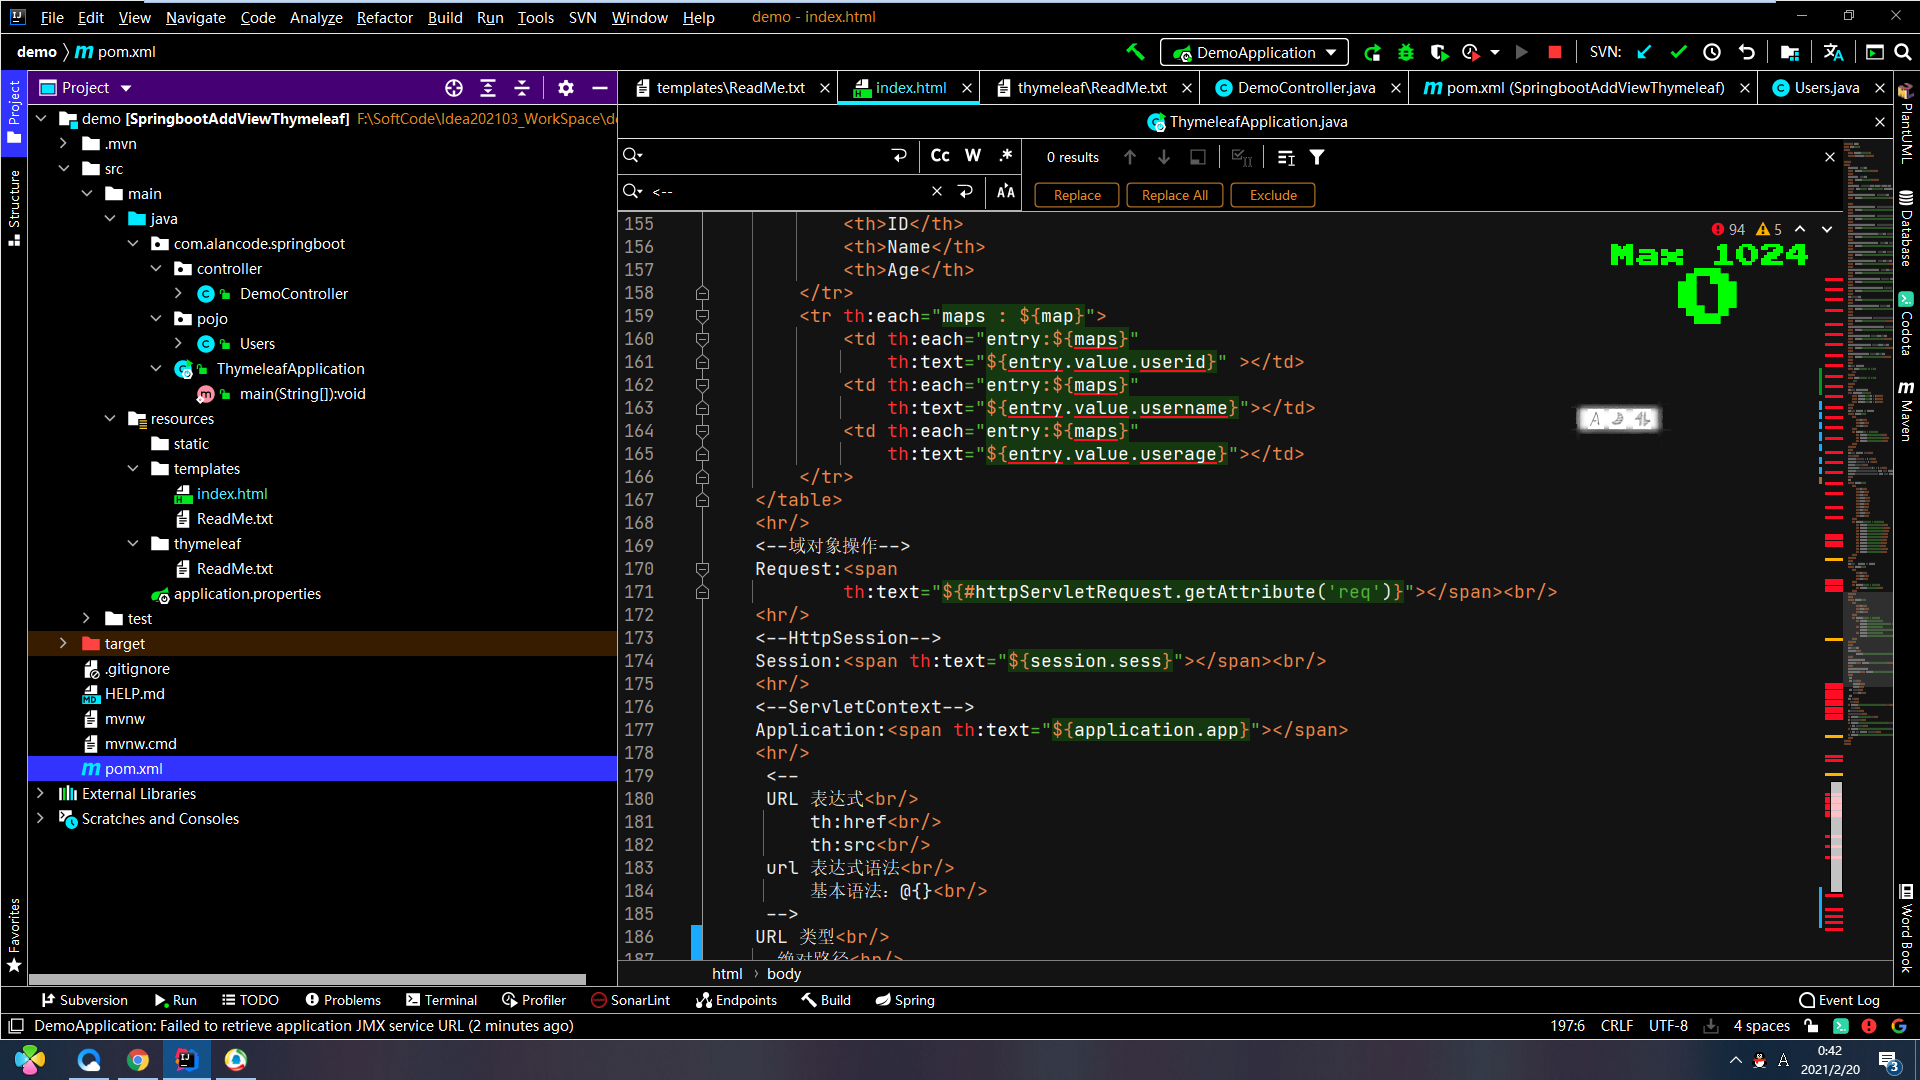
Task: Switch to DemoController.java tab
Action: coord(1306,88)
